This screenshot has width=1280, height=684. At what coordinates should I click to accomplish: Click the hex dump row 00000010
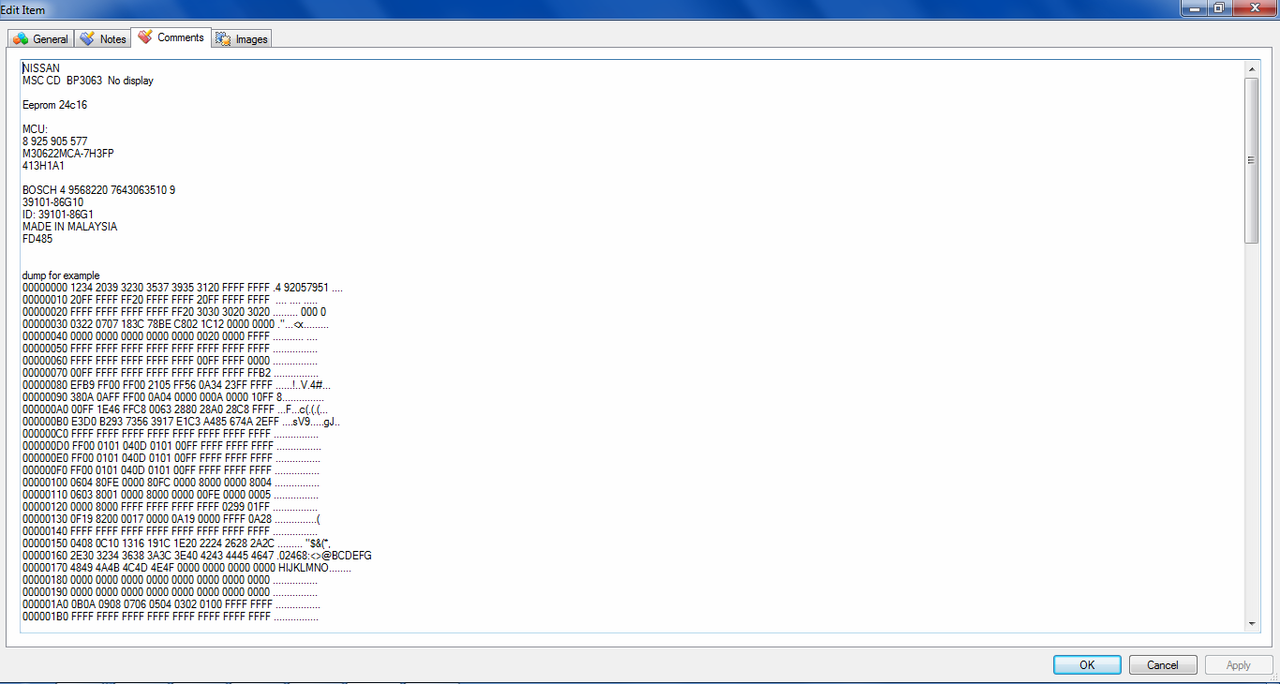click(x=170, y=300)
